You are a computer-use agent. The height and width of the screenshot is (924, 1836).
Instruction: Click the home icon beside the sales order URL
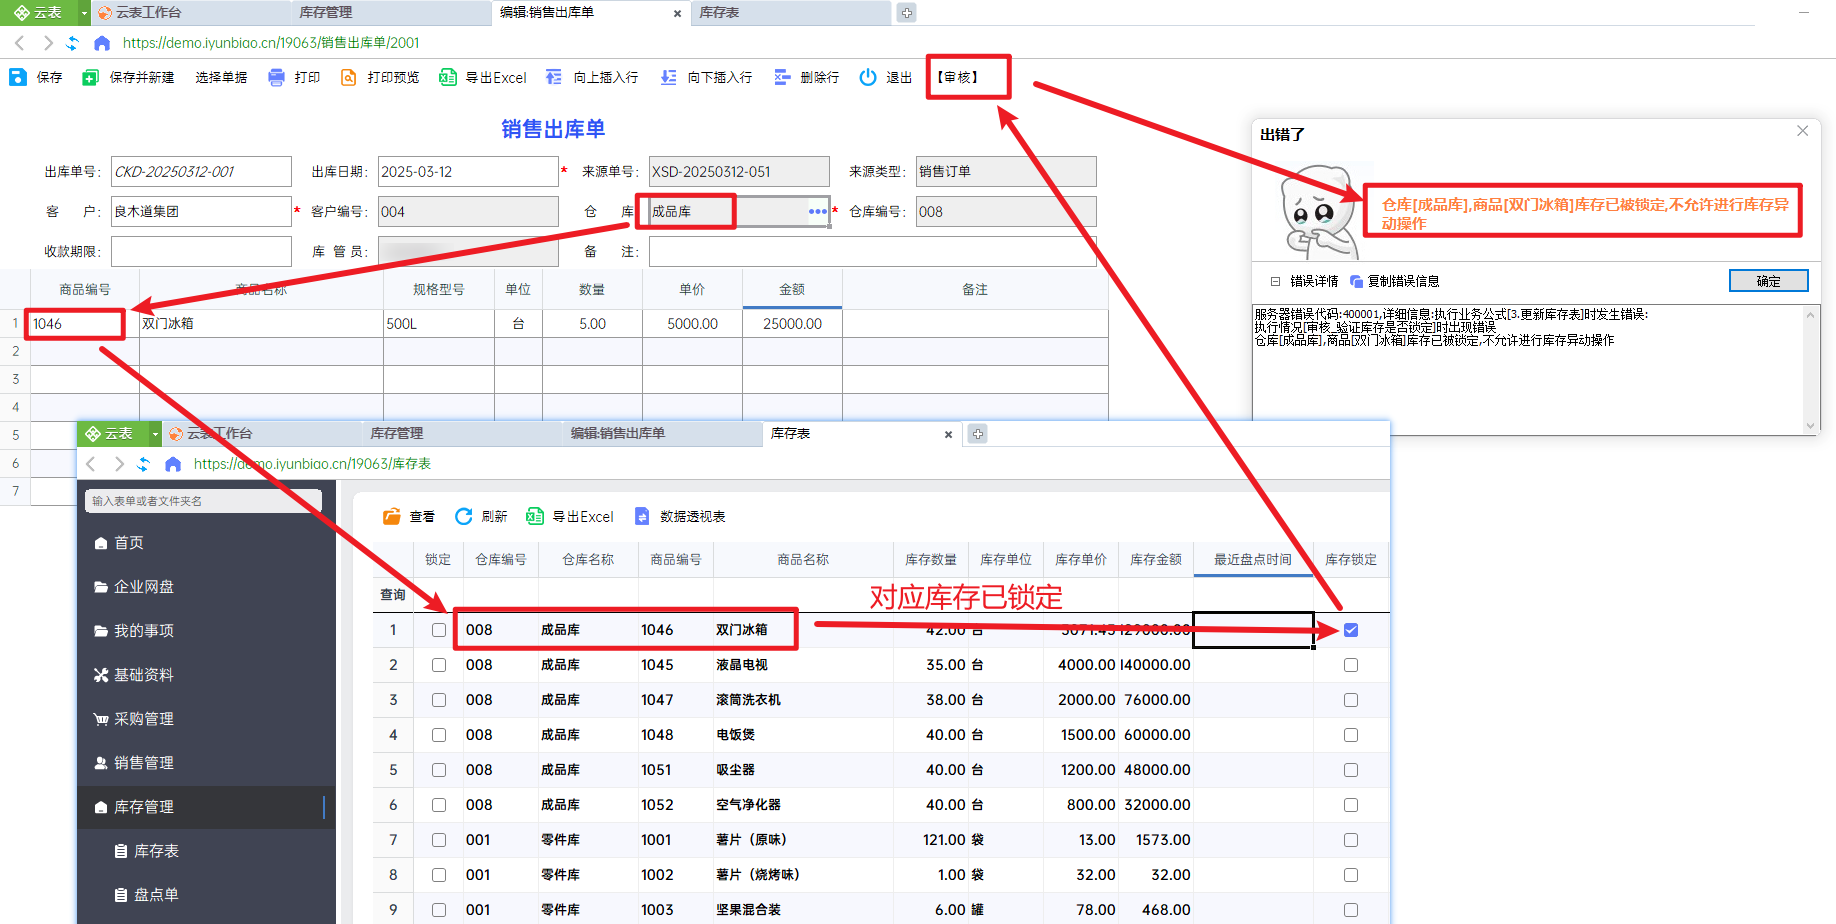(x=102, y=43)
